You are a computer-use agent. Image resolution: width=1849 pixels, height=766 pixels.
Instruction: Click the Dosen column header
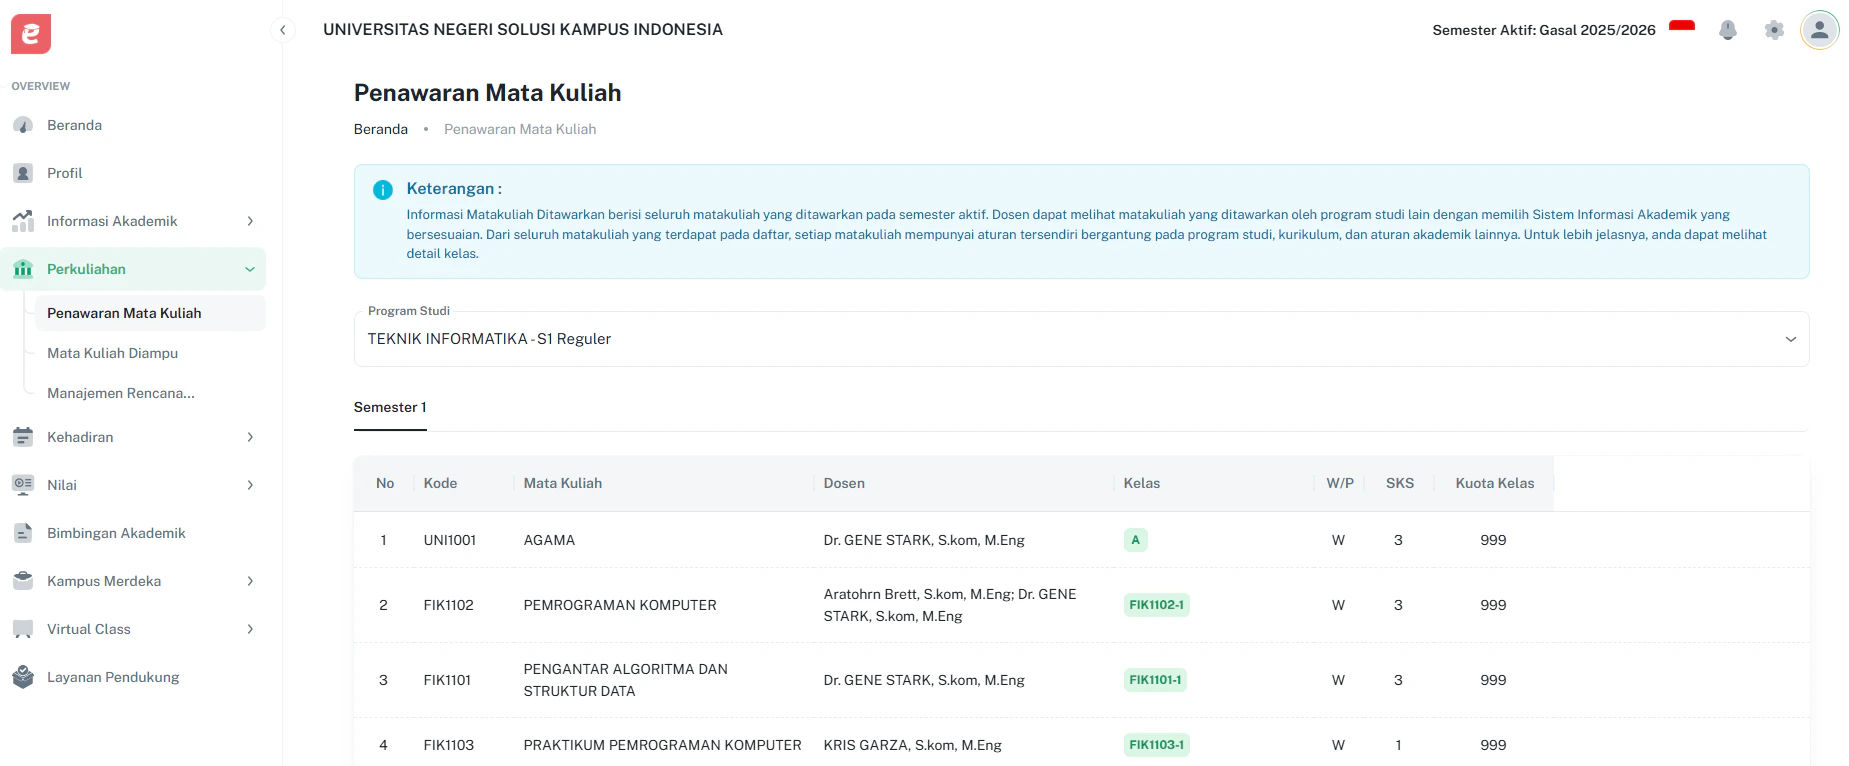(x=844, y=483)
